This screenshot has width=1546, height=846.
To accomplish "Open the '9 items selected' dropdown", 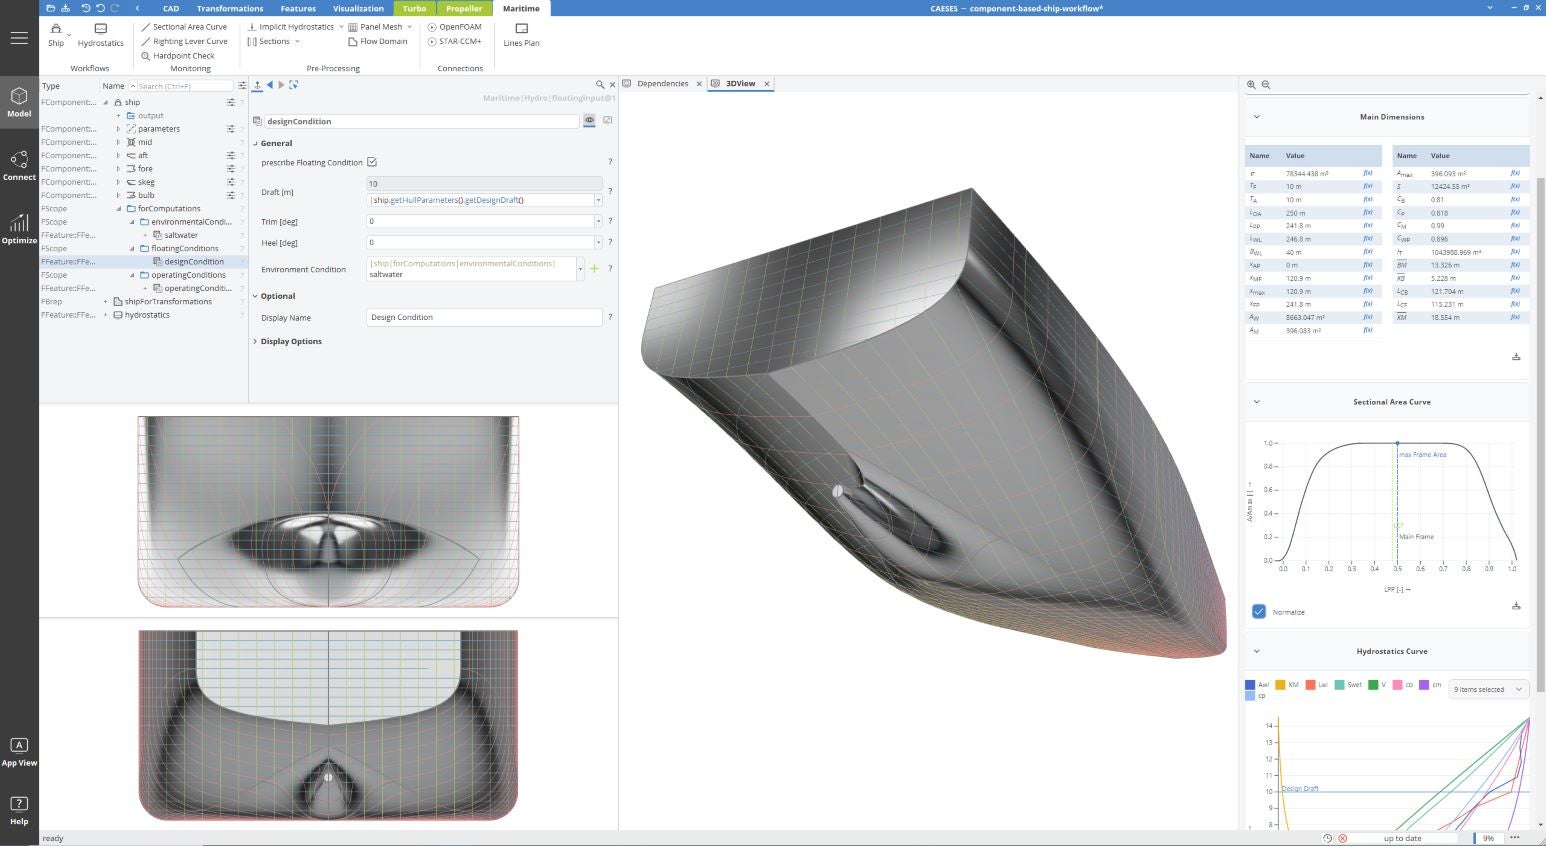I will [1488, 689].
